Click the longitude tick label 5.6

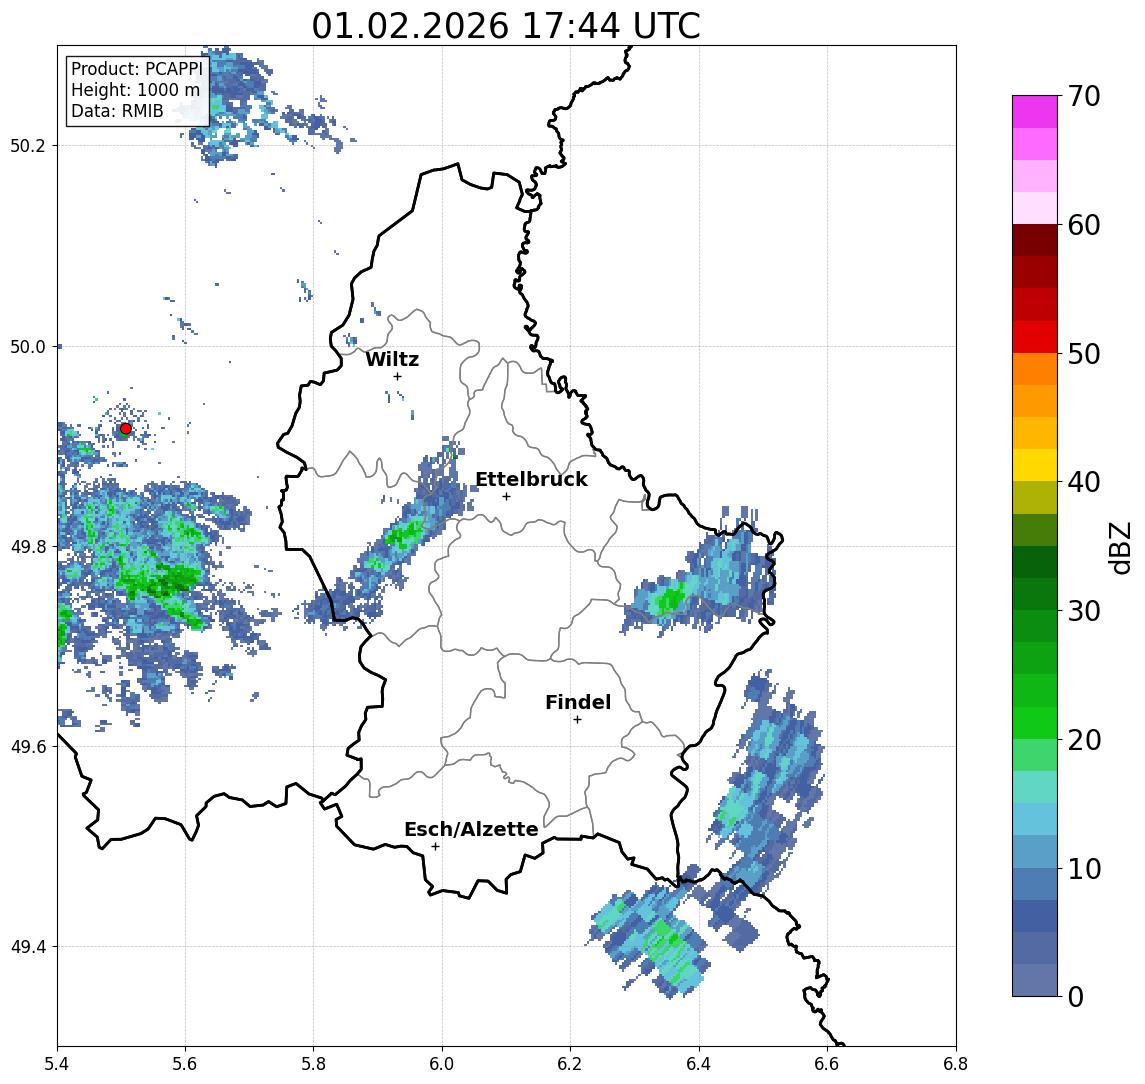point(185,1064)
